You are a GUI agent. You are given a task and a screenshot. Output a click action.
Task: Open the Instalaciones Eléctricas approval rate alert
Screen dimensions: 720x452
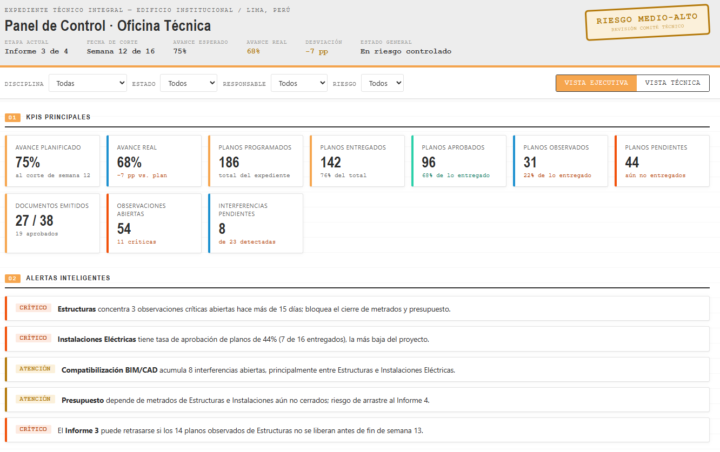(x=357, y=339)
